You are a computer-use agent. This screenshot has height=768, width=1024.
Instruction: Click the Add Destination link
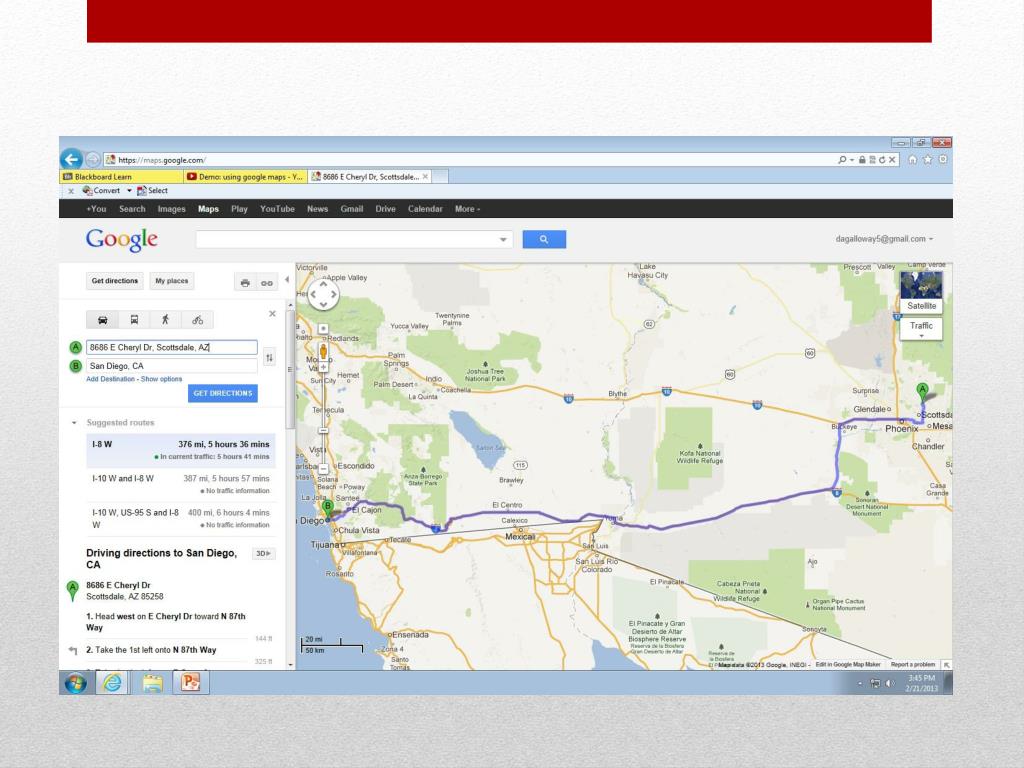[110, 379]
